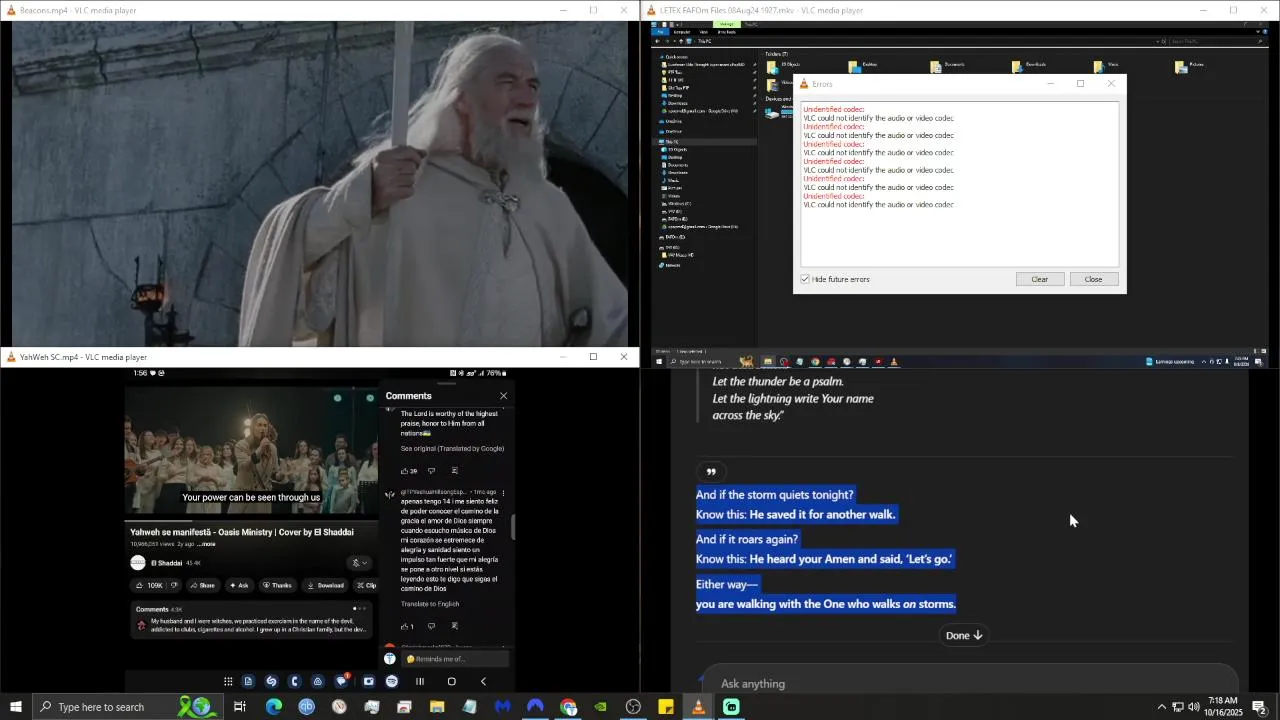Click the quote icon above highlighted text
The height and width of the screenshot is (720, 1280).
(x=711, y=472)
